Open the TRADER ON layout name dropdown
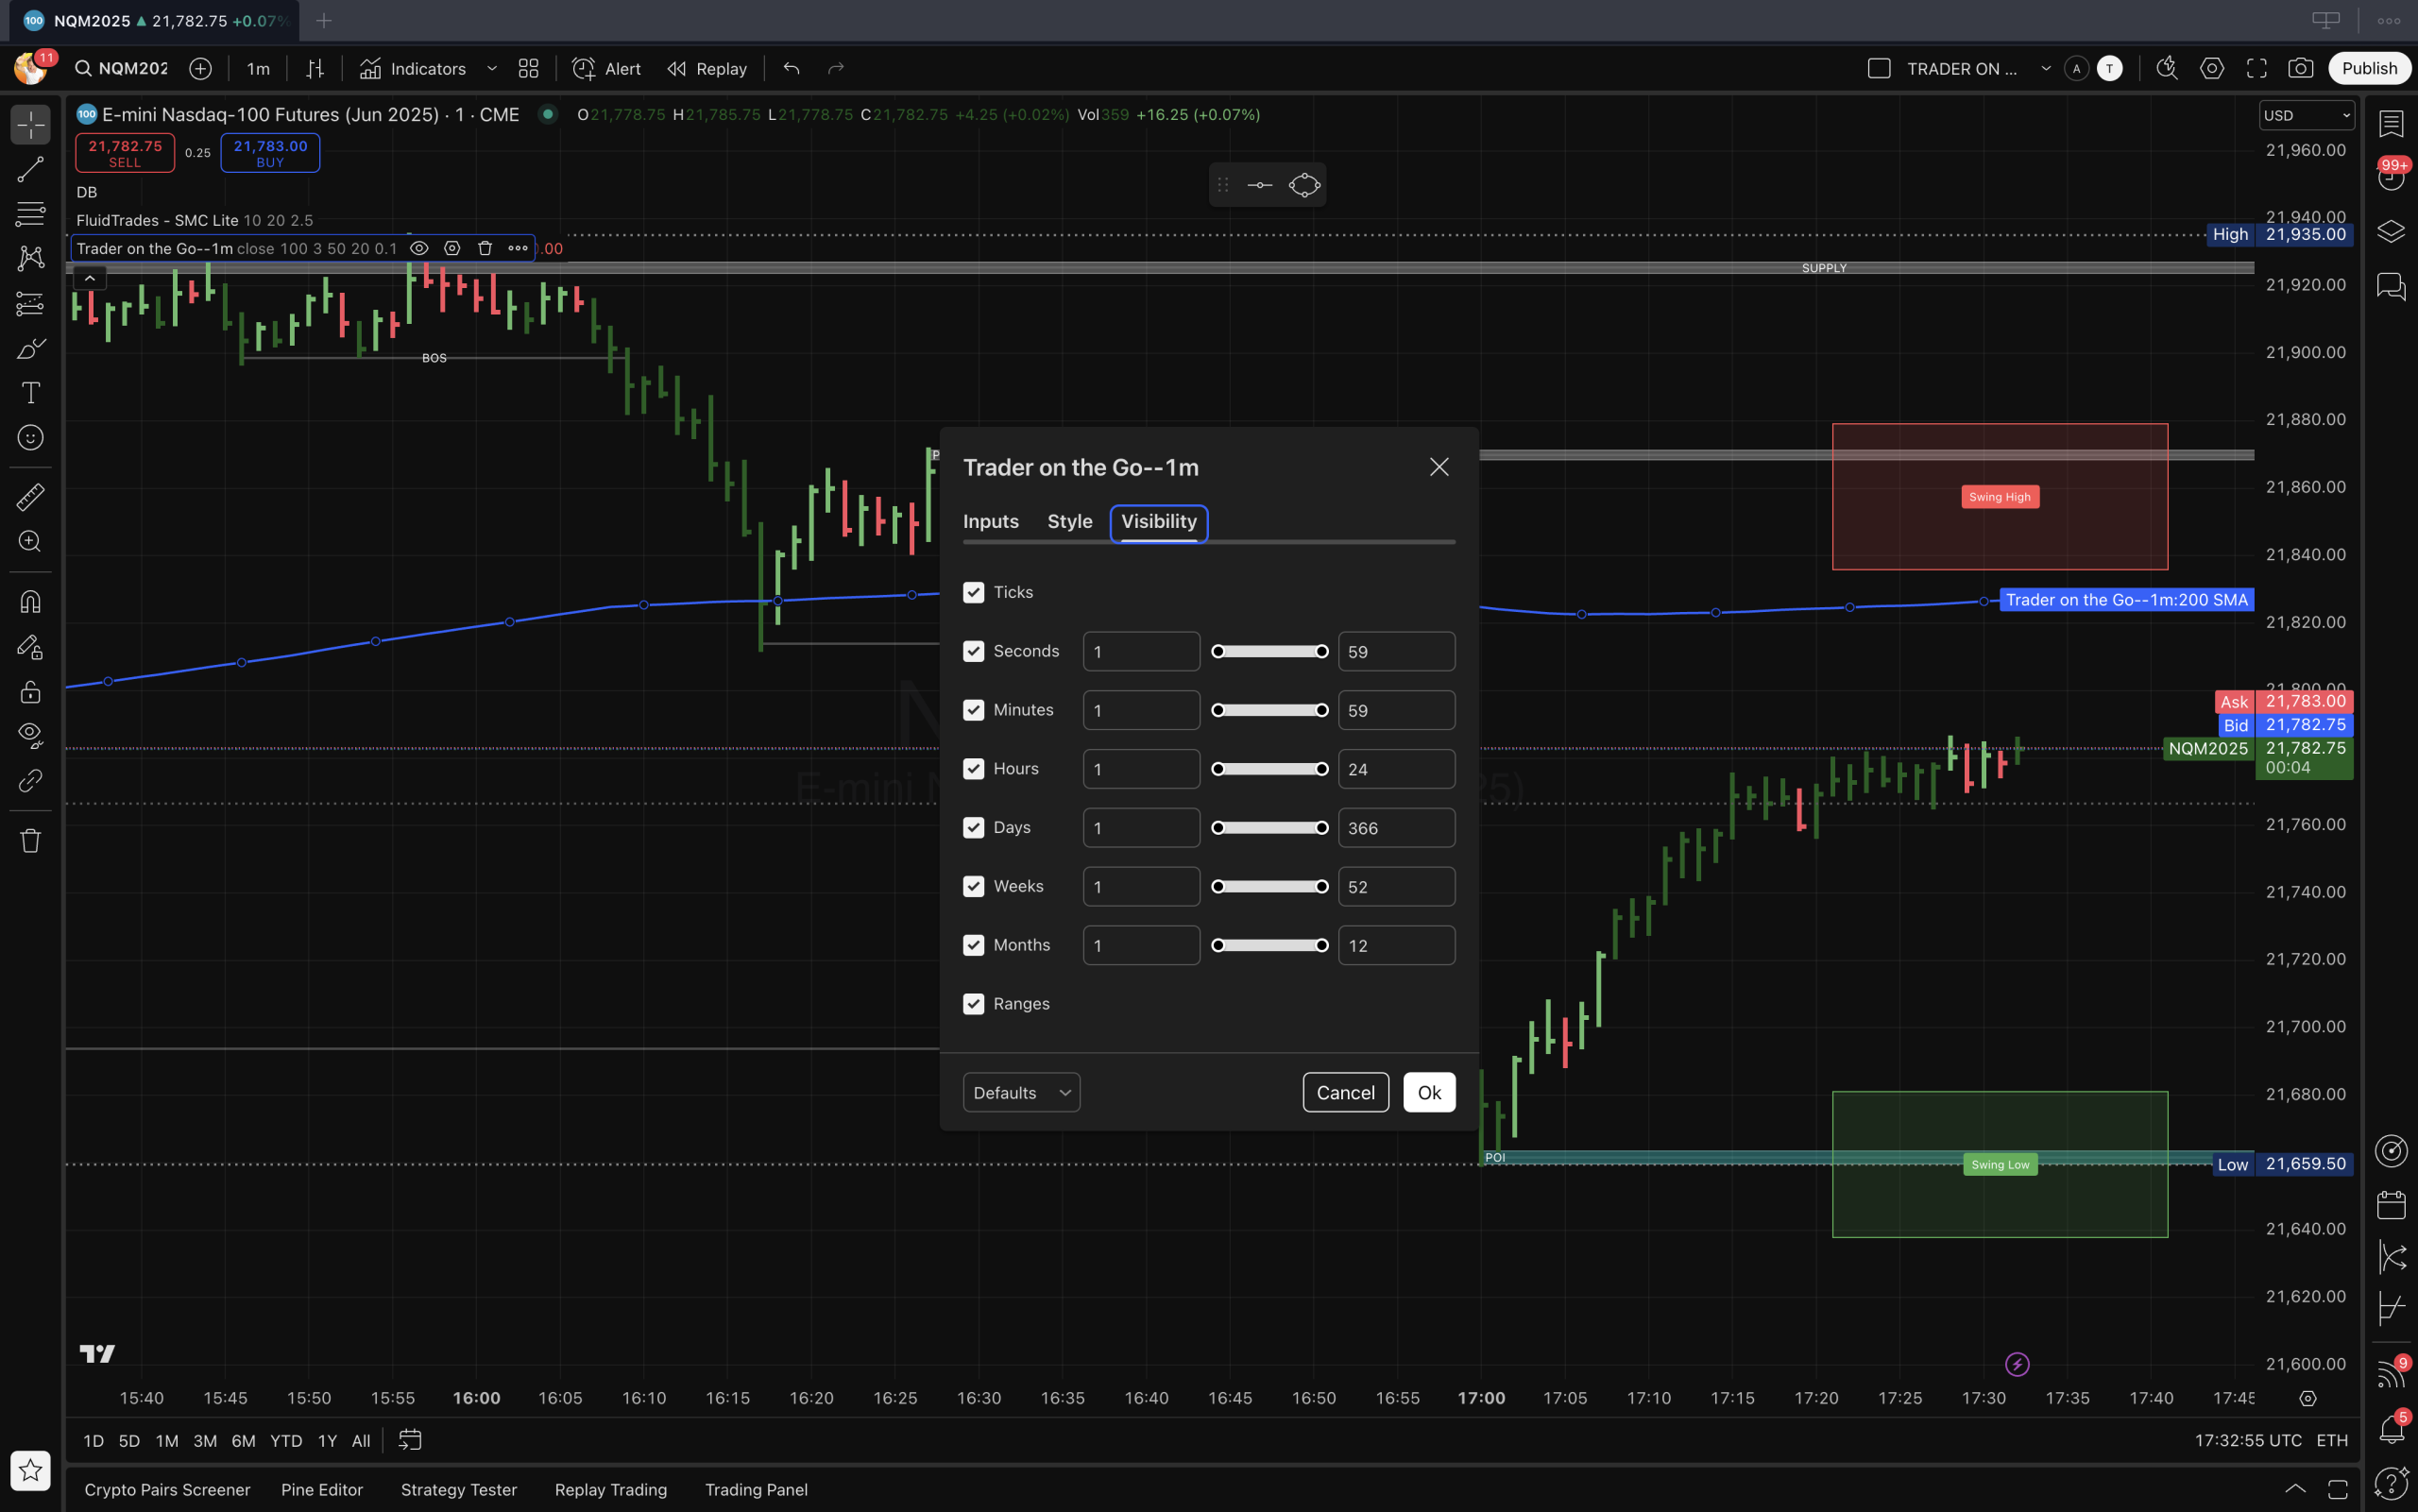 (2045, 68)
